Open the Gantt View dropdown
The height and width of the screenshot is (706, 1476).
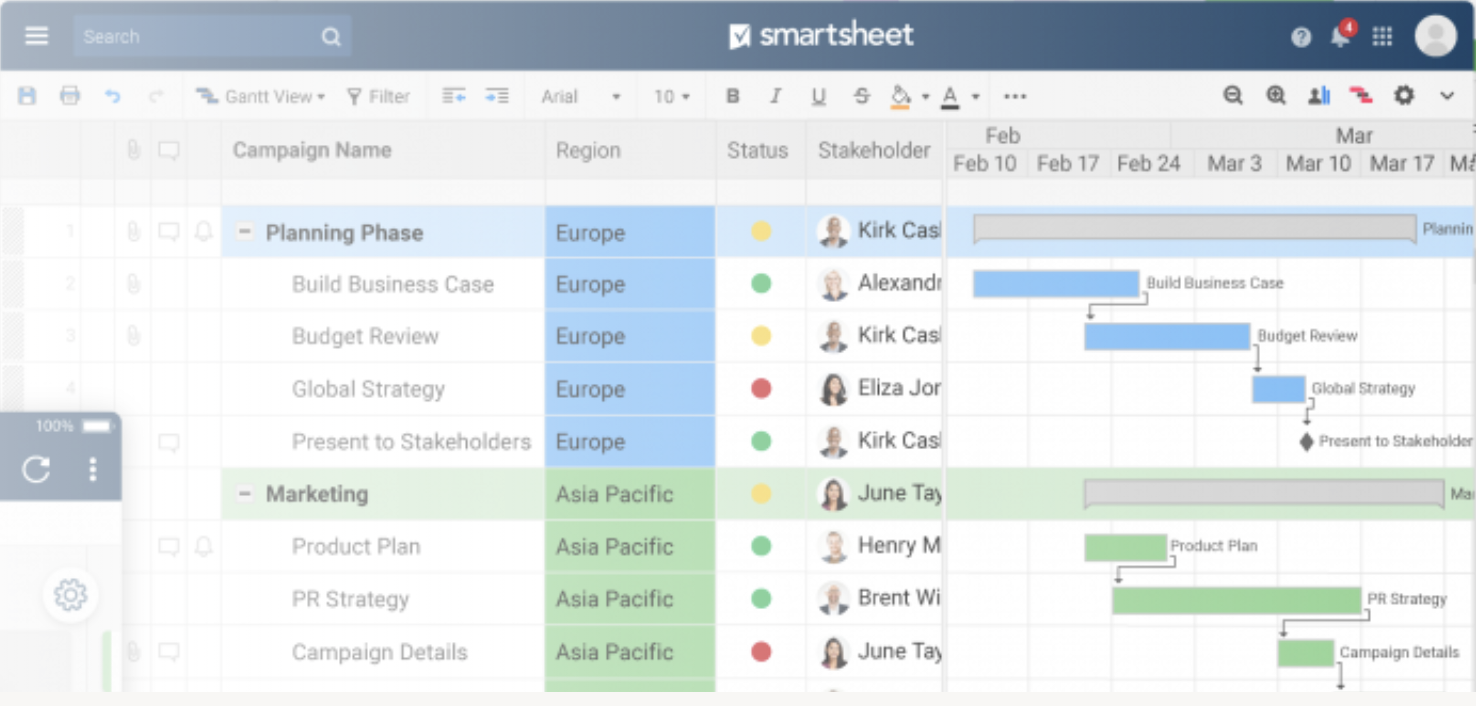pos(261,96)
